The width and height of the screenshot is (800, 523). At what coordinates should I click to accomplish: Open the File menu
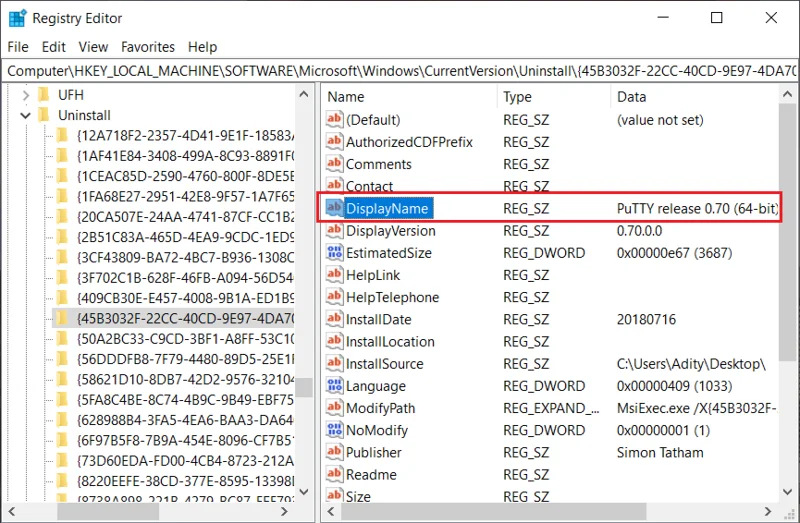tap(18, 47)
